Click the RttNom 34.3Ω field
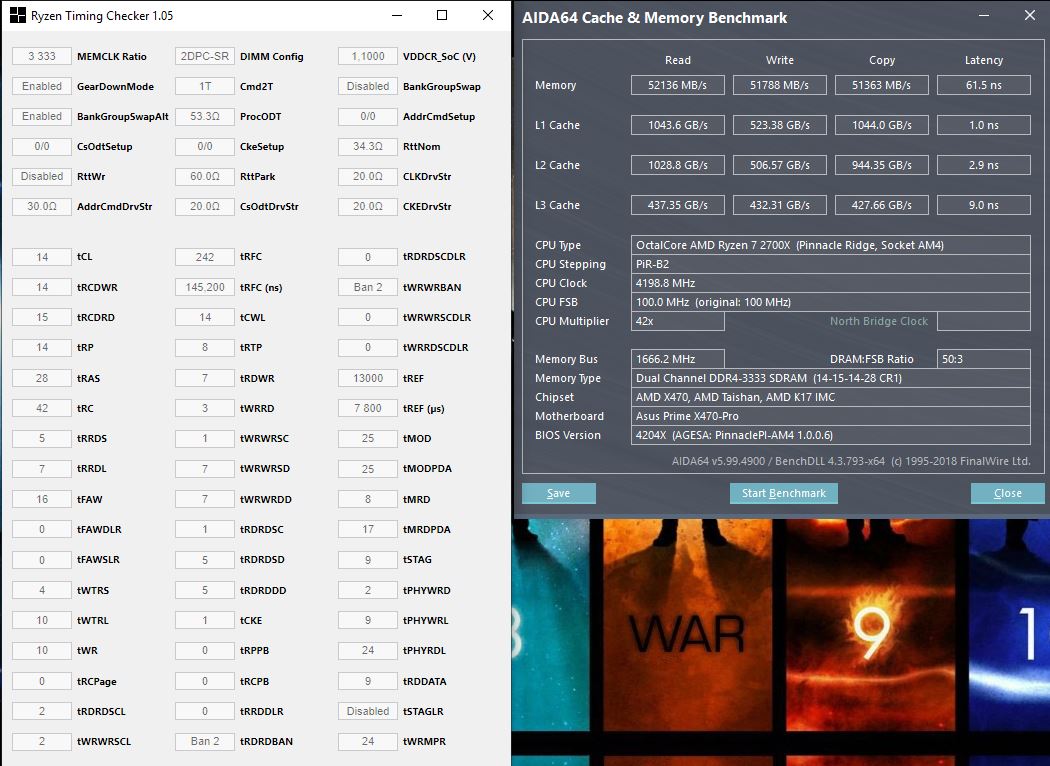Viewport: 1050px width, 766px height. point(368,147)
